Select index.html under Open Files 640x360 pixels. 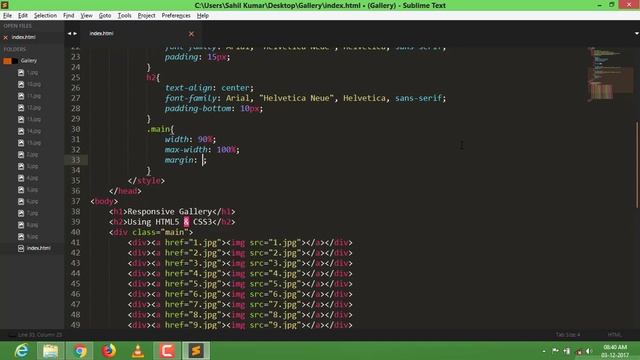tap(24, 37)
